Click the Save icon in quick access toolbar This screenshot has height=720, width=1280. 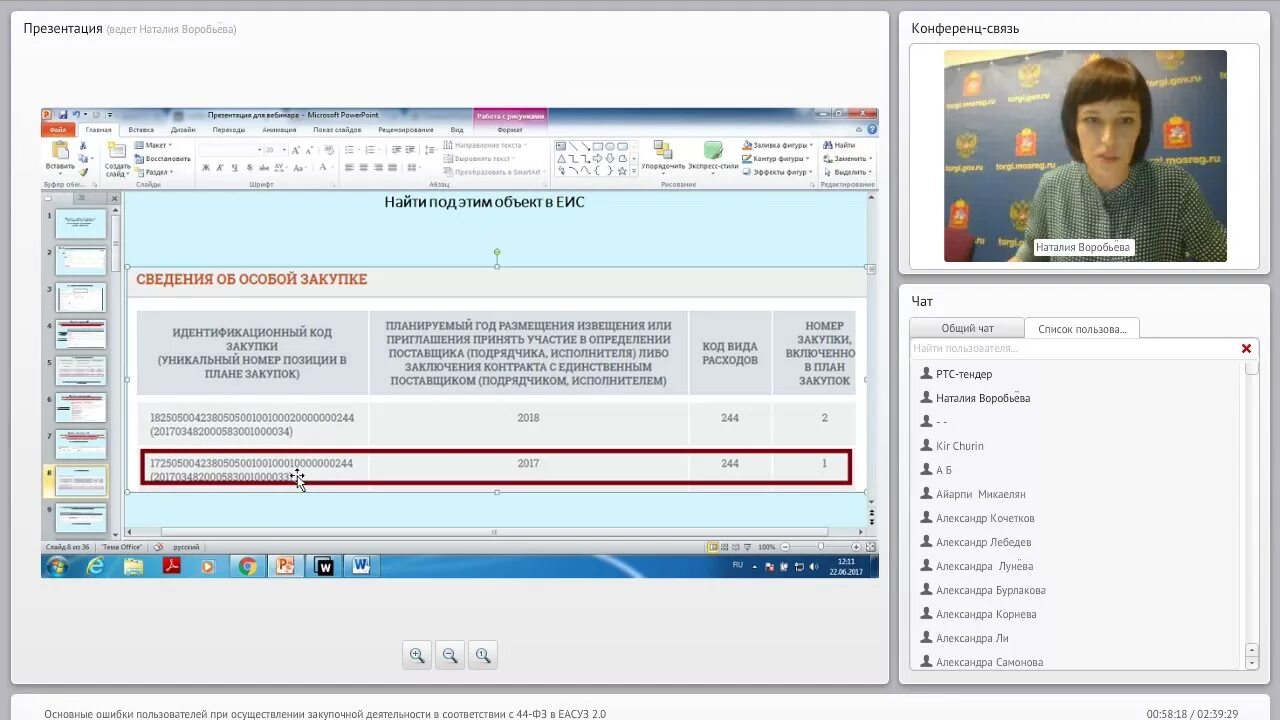pos(62,115)
